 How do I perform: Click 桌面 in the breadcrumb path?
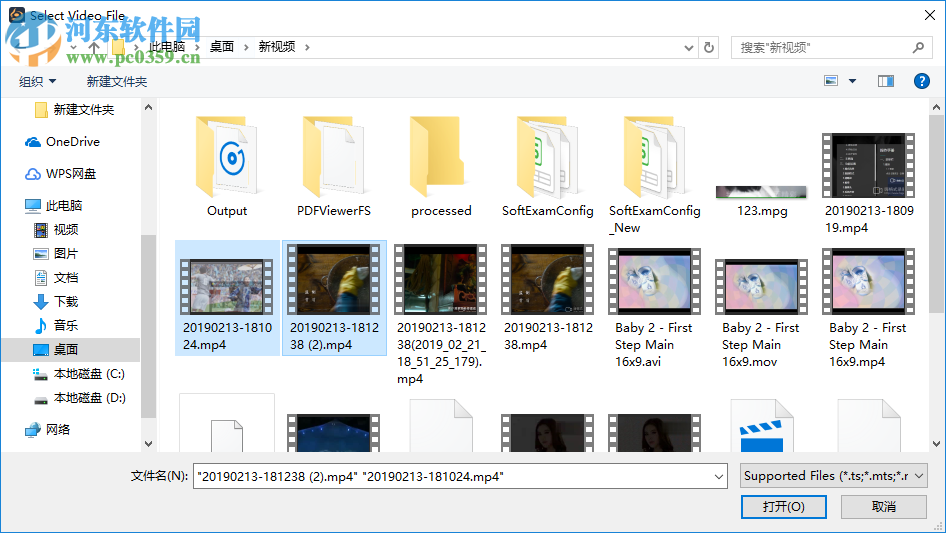tap(221, 47)
